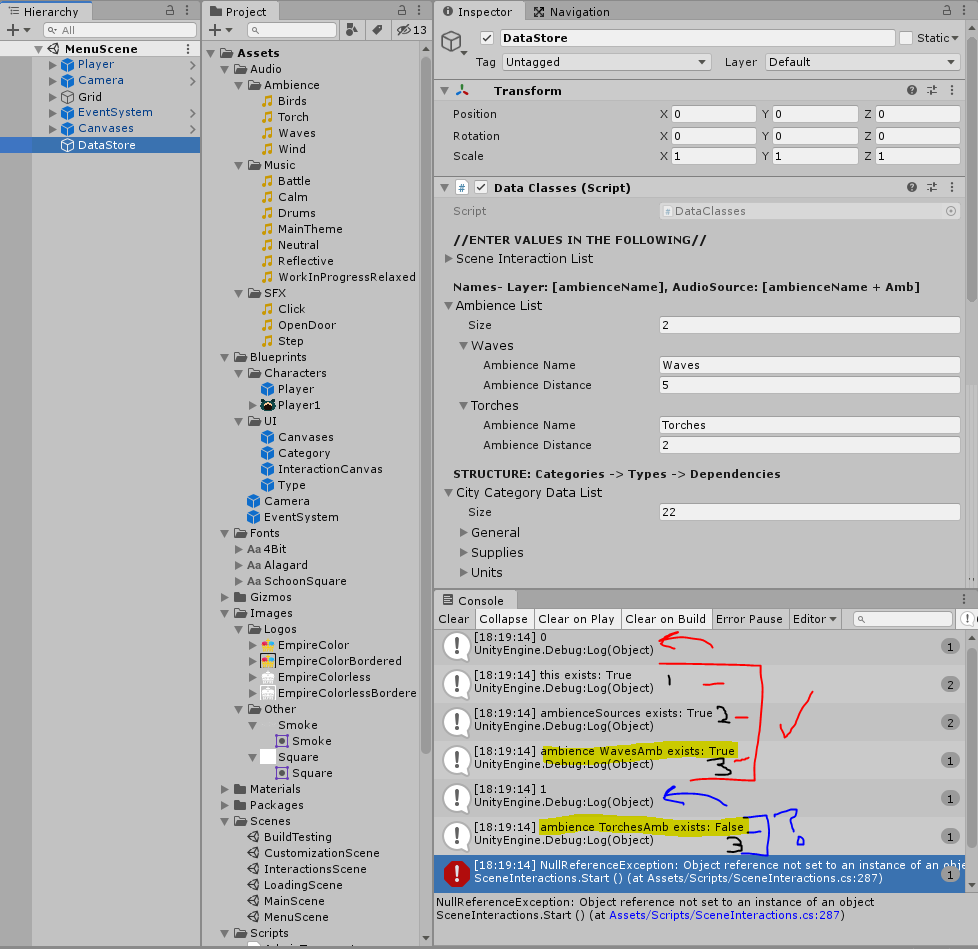Open Data Classes script help icon
The height and width of the screenshot is (949, 978).
click(912, 187)
